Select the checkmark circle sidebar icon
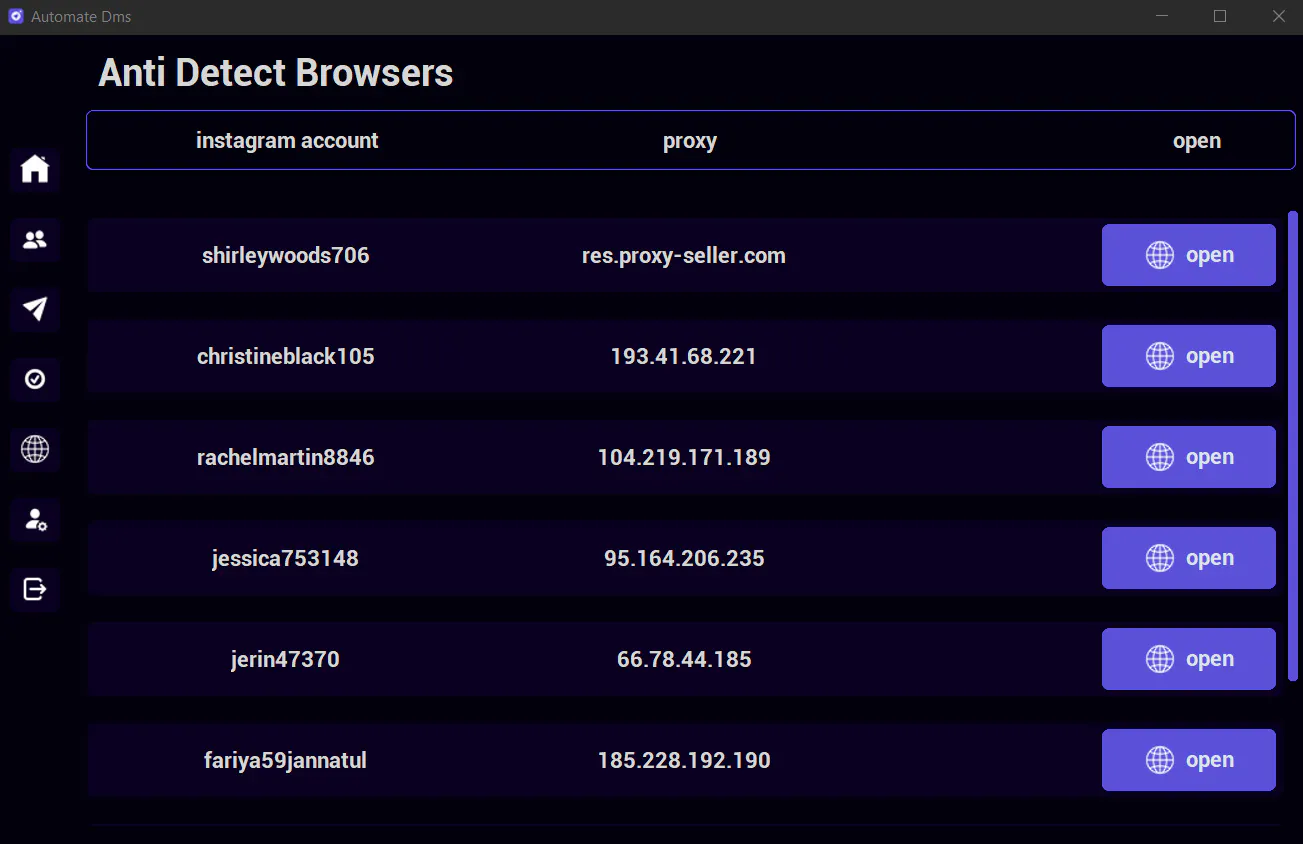This screenshot has width=1303, height=844. pyautogui.click(x=35, y=379)
